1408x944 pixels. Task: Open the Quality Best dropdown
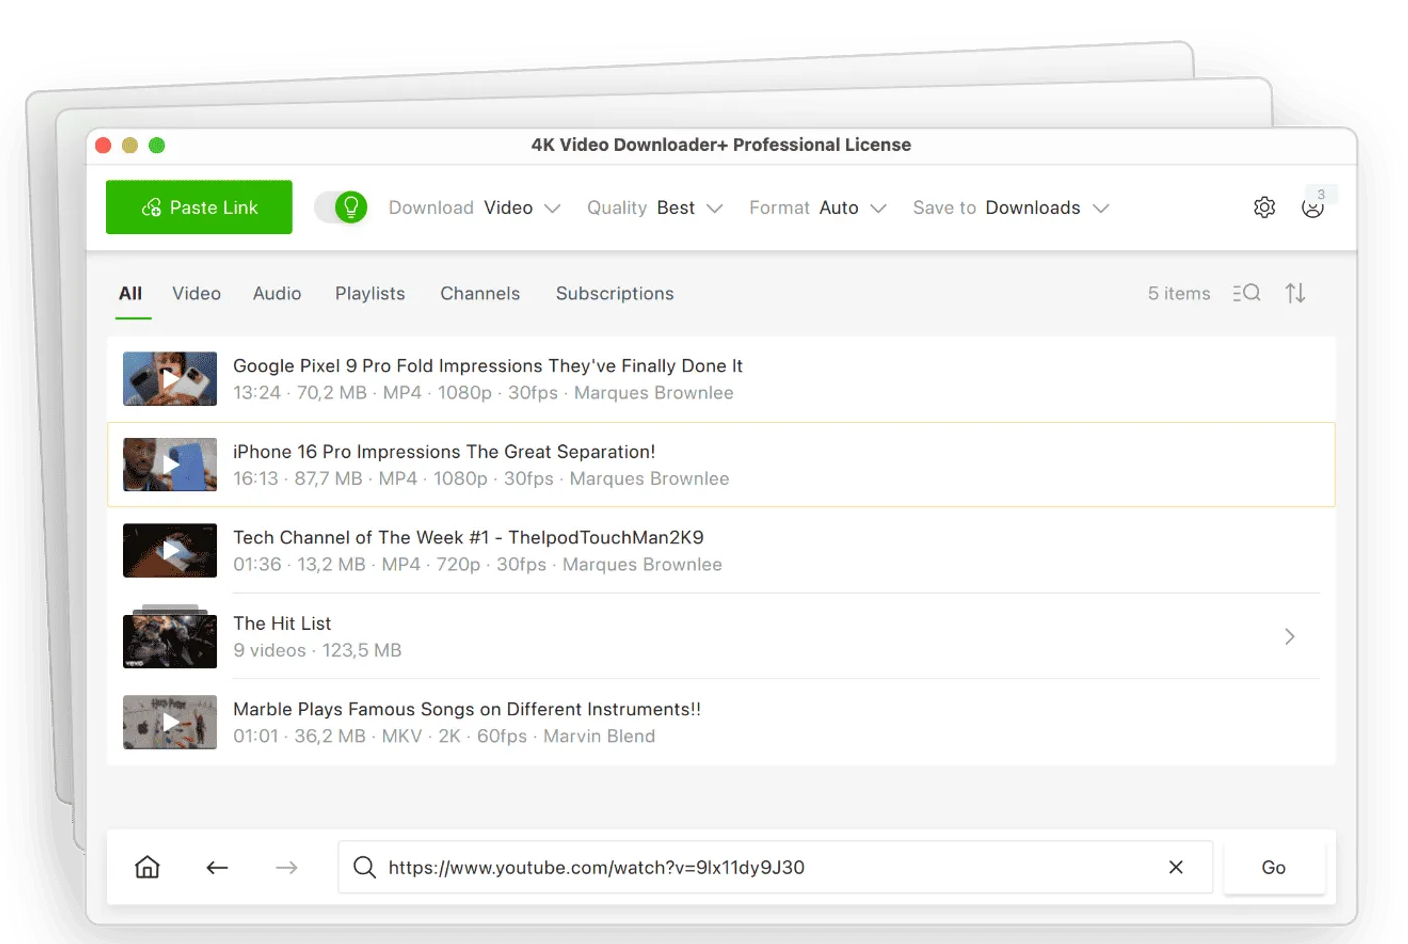[x=655, y=208]
